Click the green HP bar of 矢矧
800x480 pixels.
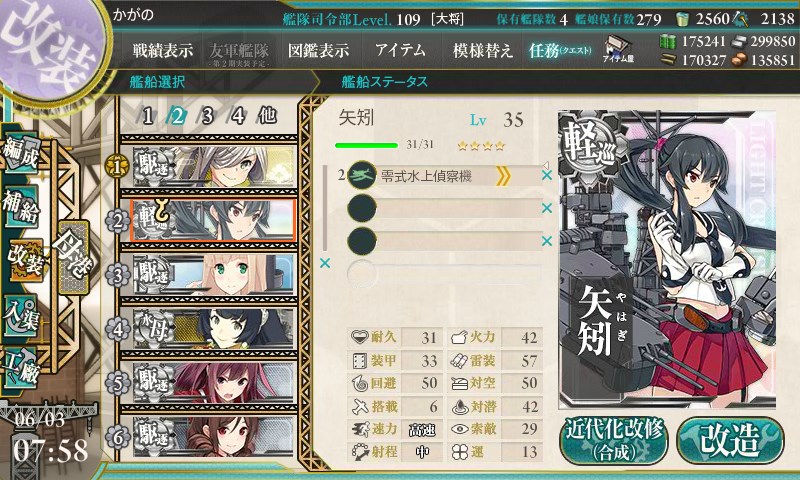pos(366,145)
